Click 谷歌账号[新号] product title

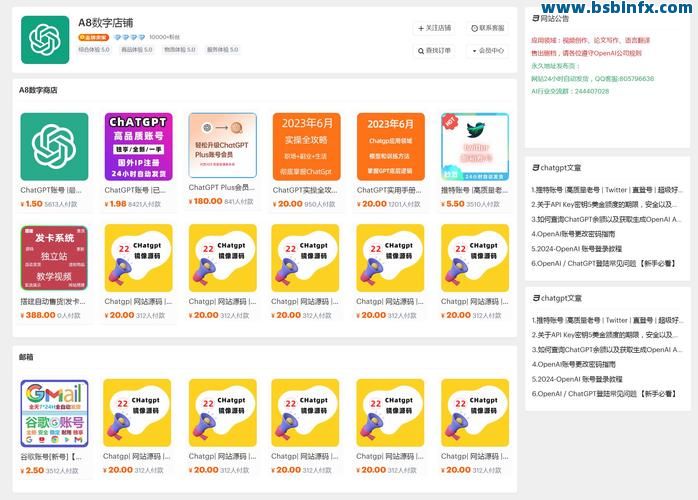coord(51,457)
